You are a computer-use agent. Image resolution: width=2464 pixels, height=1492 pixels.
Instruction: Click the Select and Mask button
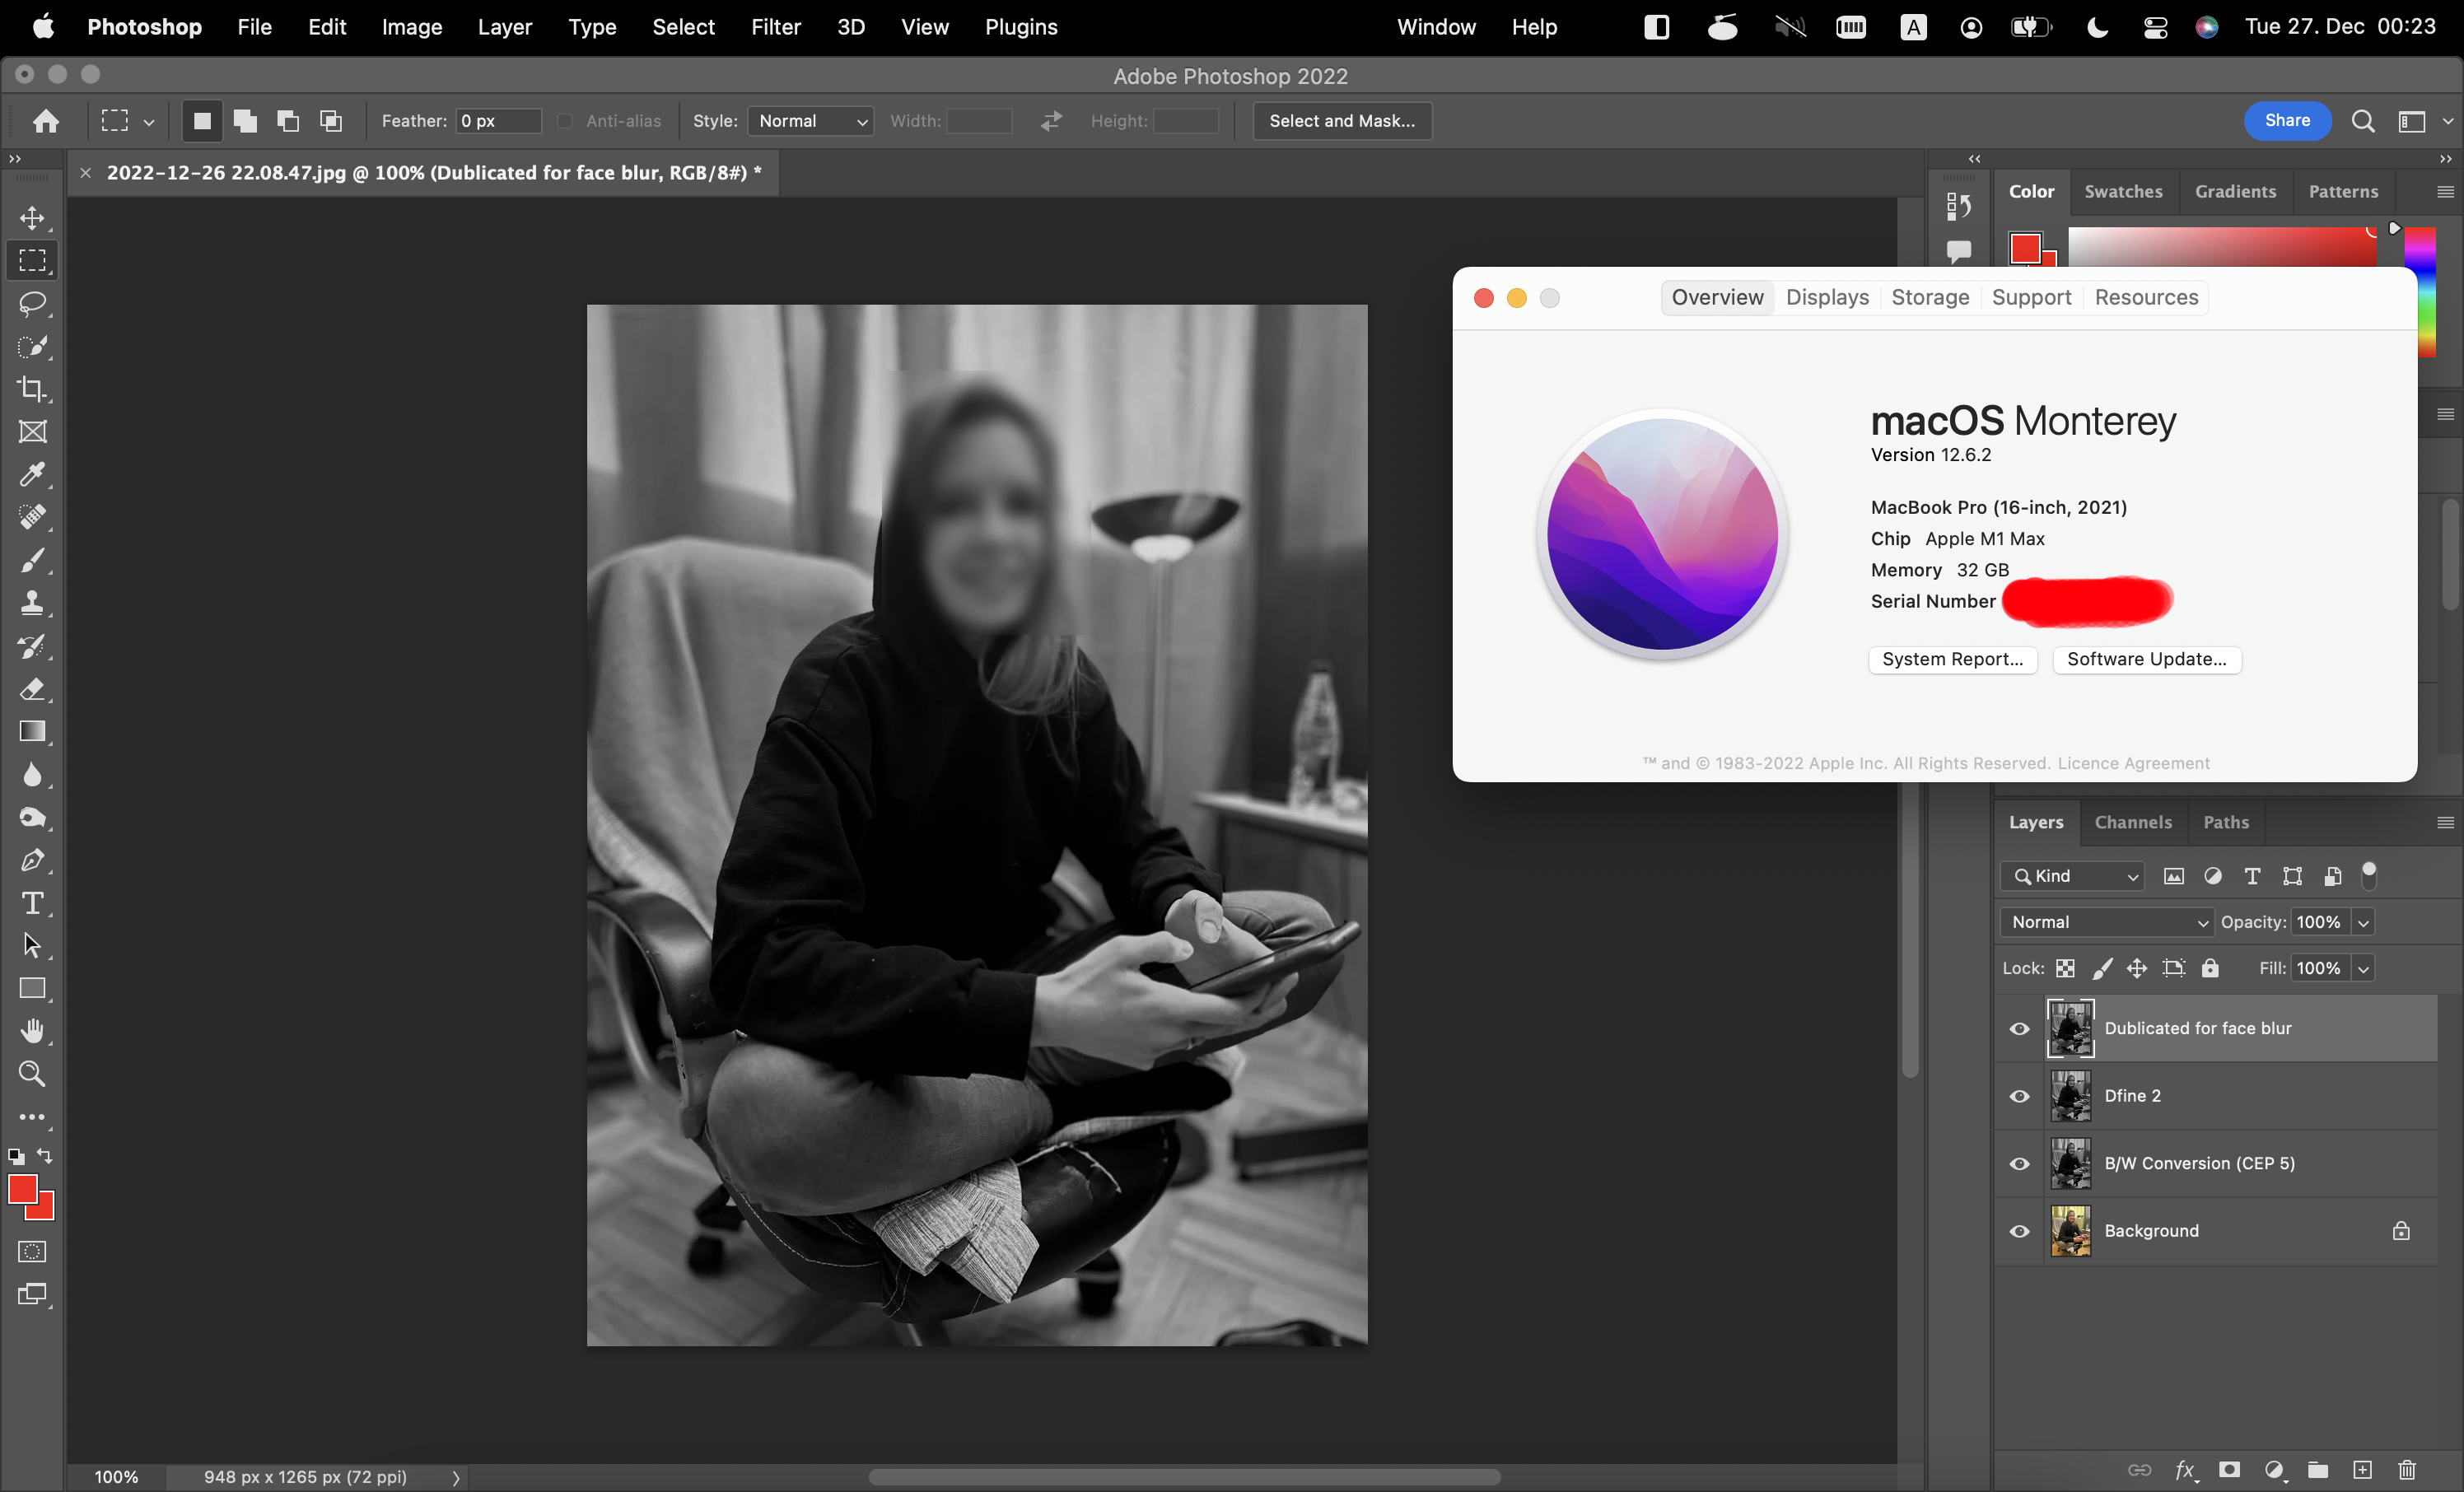point(1341,121)
